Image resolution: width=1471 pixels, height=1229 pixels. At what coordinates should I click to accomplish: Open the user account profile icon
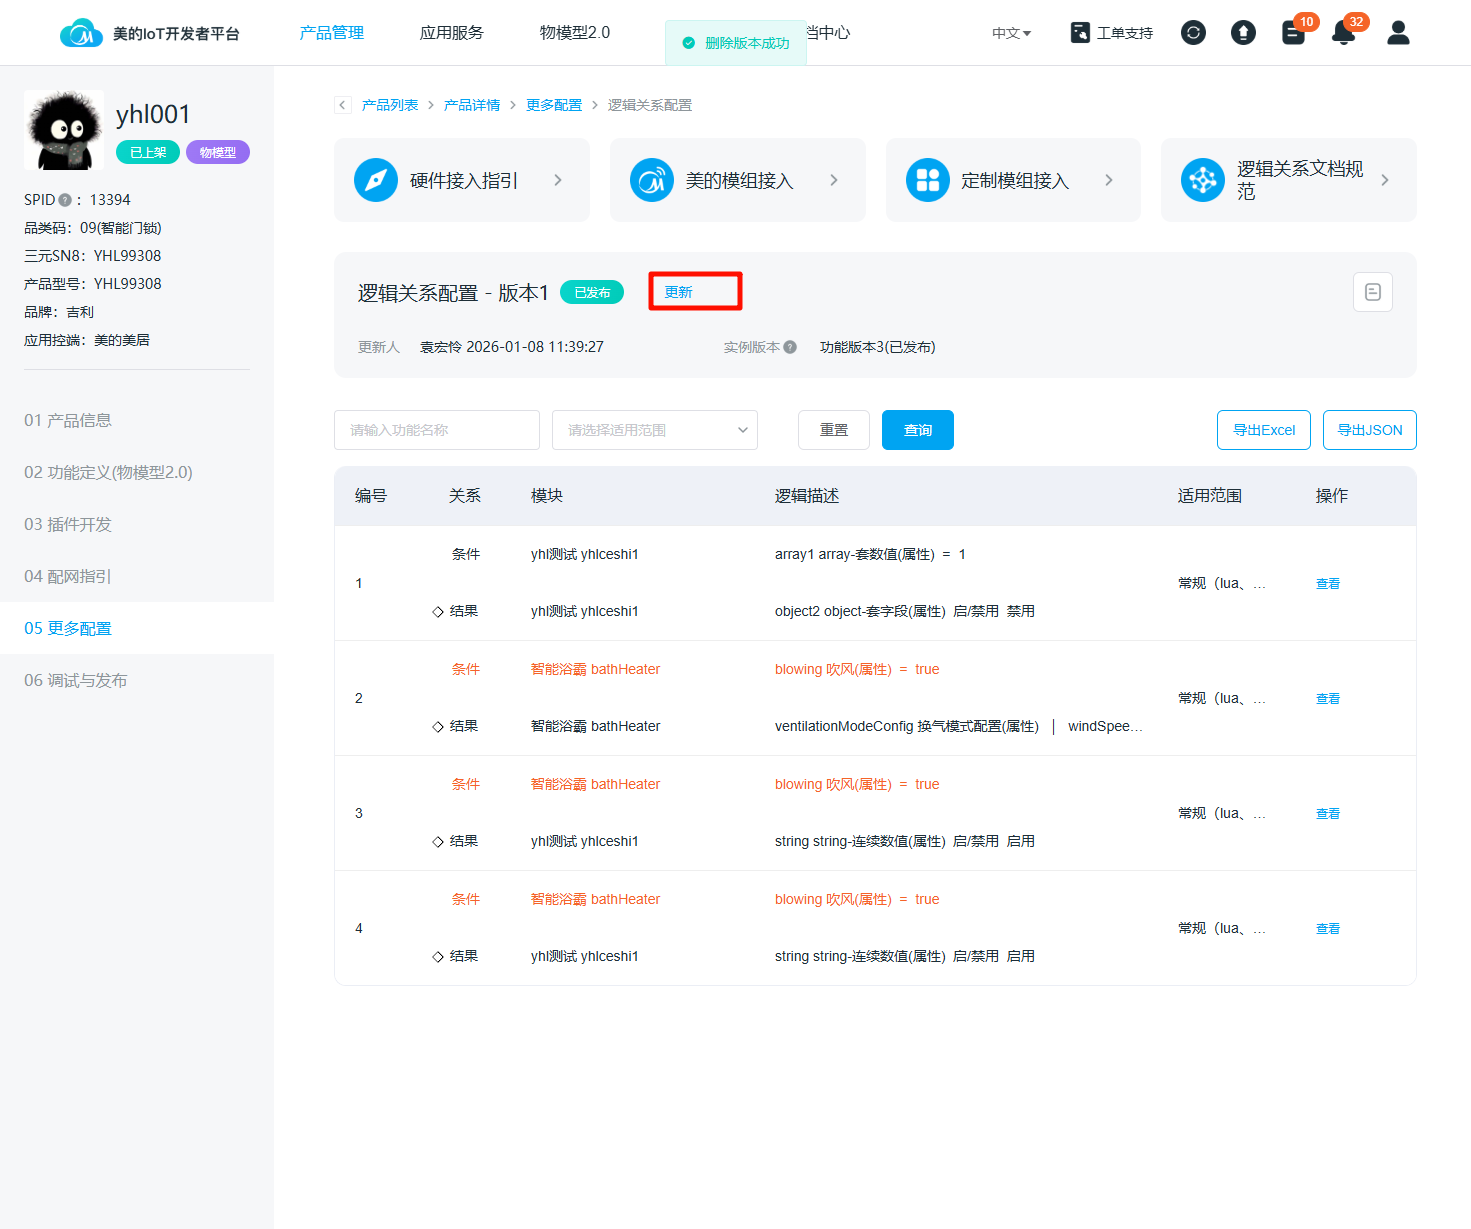pos(1398,33)
